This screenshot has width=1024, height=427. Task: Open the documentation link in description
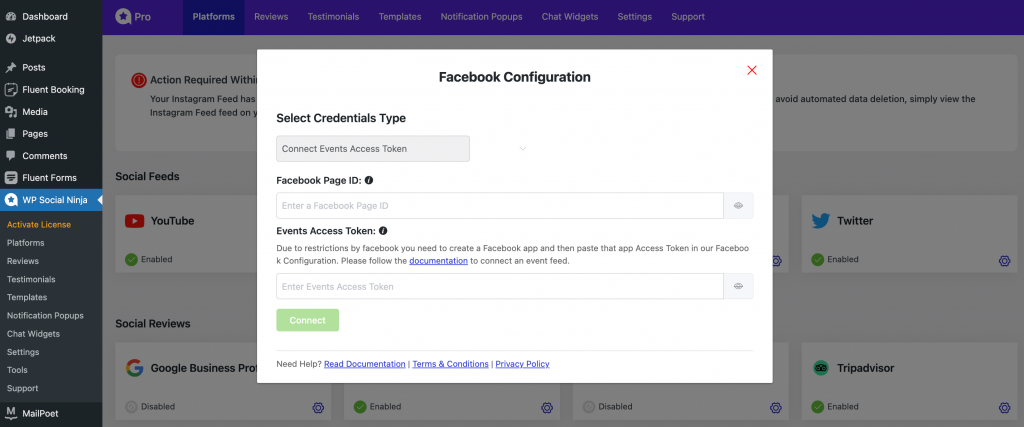point(438,261)
